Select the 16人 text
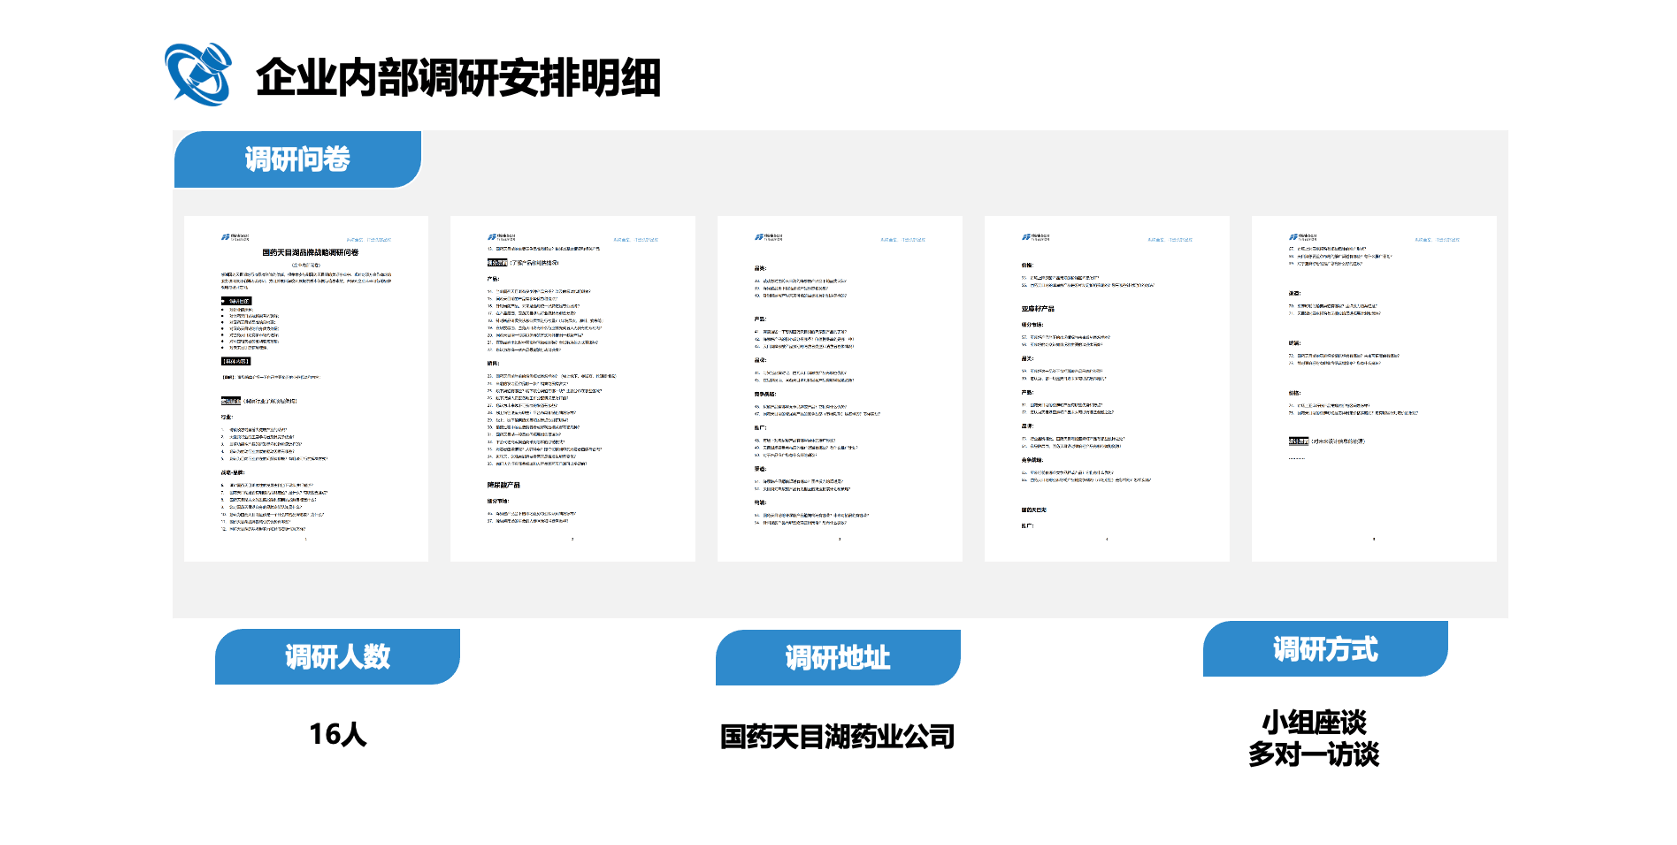1677x845 pixels. point(338,735)
